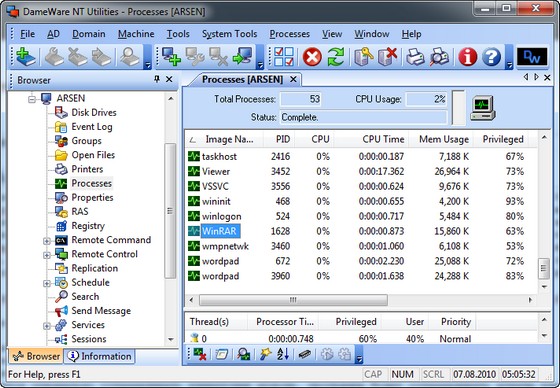Switch to the Information tab

point(100,356)
